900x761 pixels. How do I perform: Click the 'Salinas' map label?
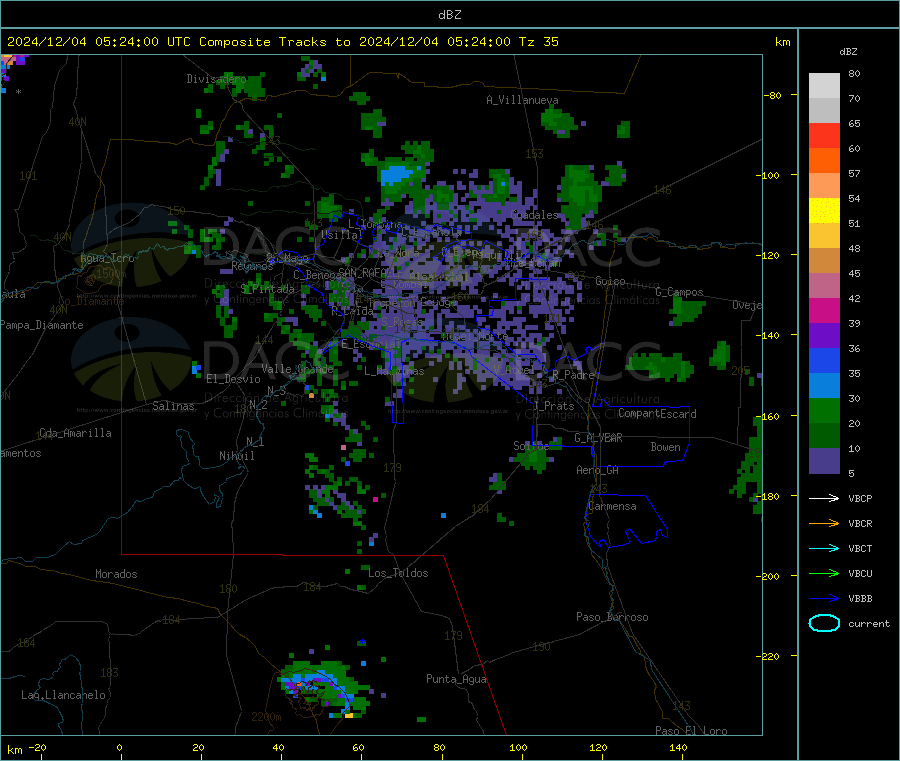click(x=173, y=406)
